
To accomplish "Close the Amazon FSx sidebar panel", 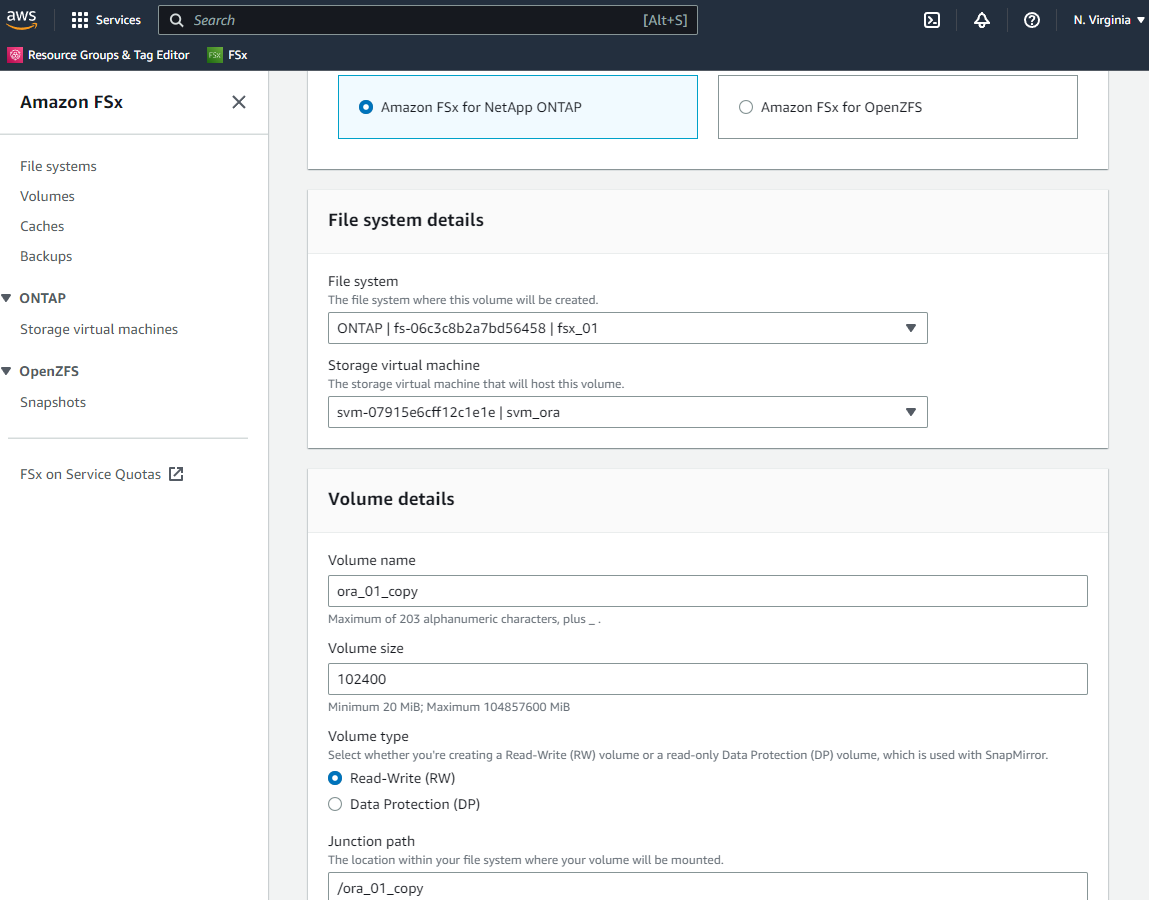I will pos(239,102).
